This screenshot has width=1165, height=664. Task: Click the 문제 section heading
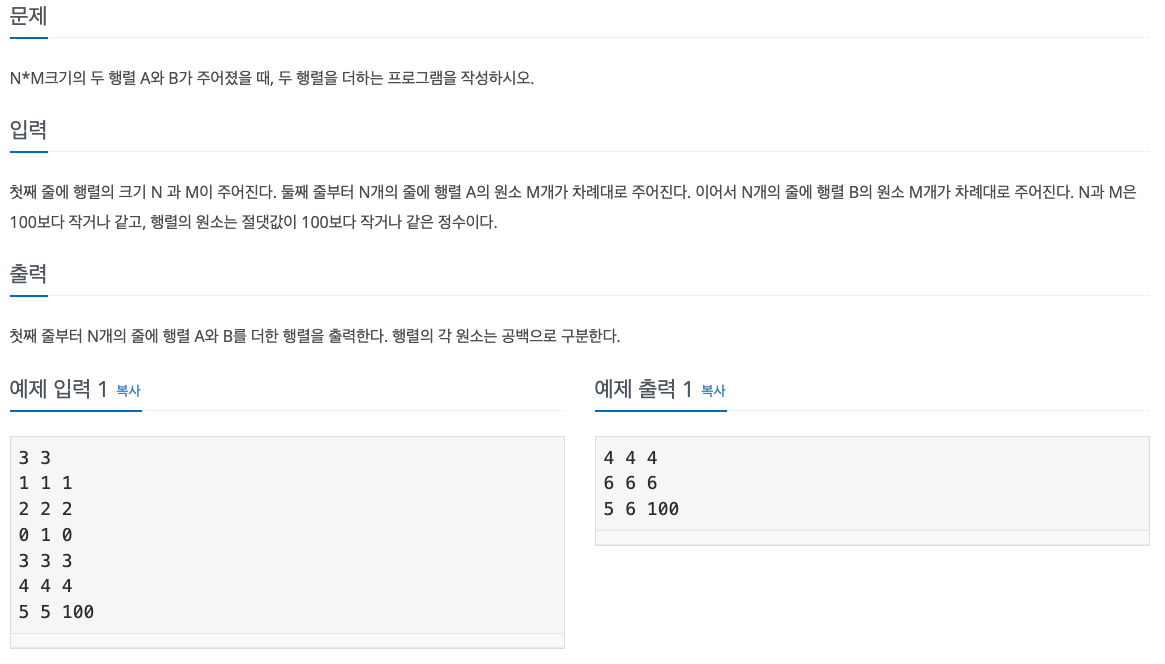click(28, 16)
